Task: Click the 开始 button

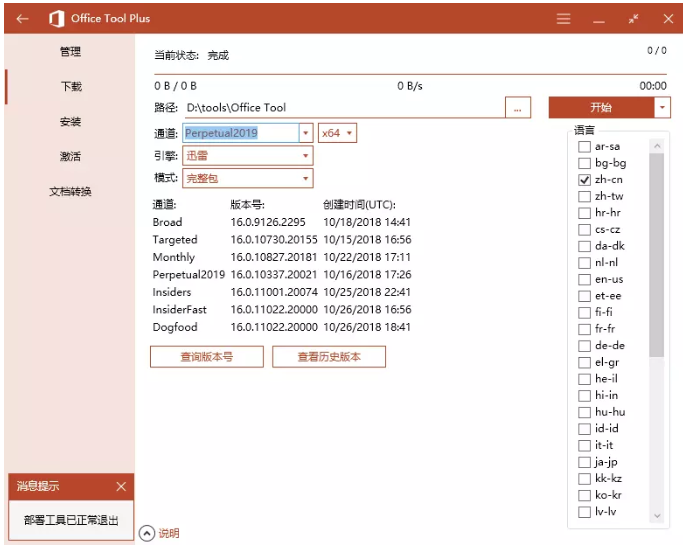Action: click(601, 108)
